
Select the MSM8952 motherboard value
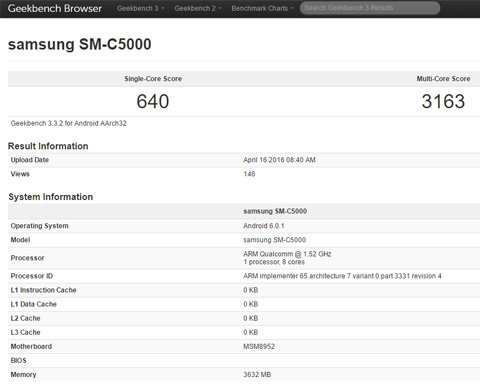tap(259, 346)
